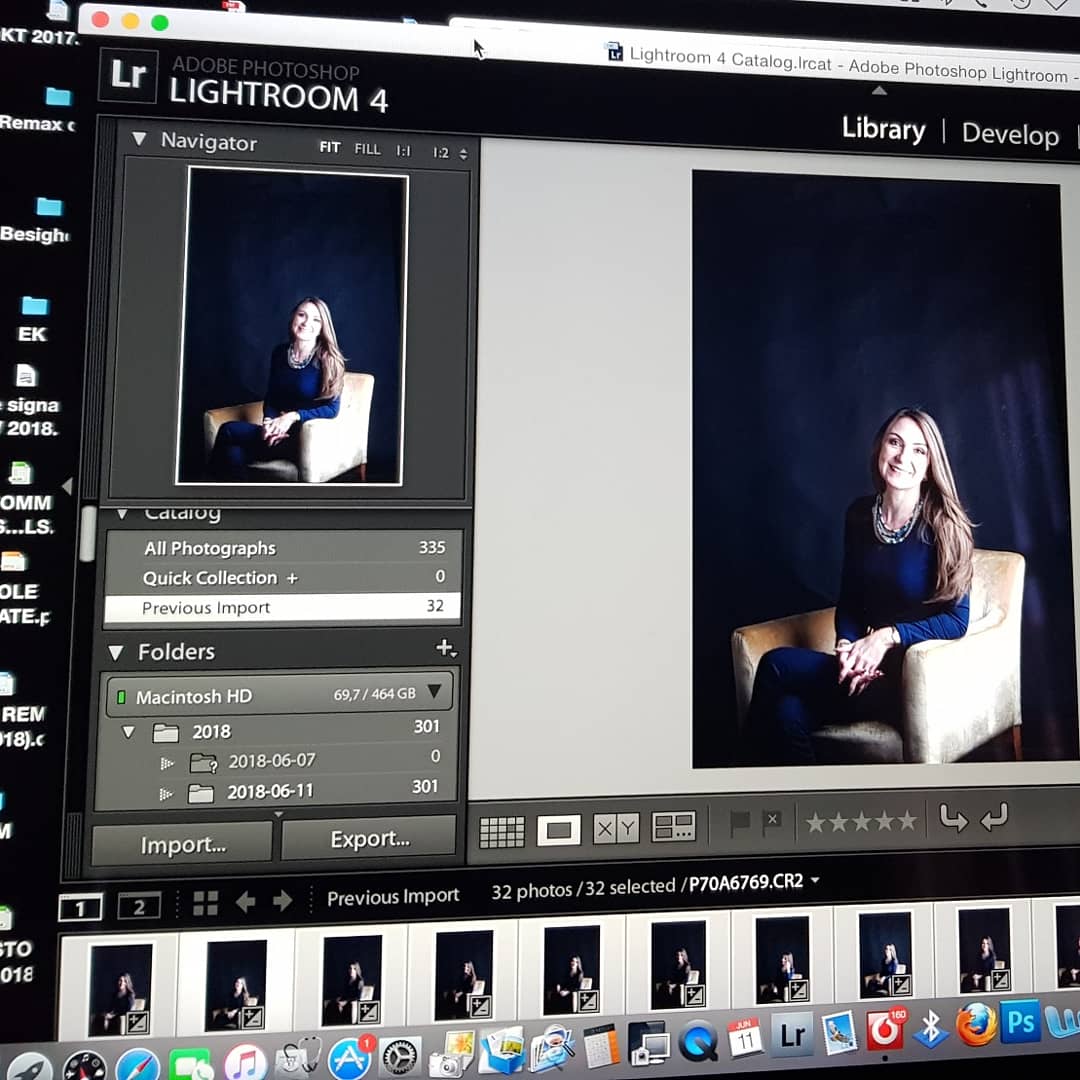Set Navigator zoom to FIT

point(330,147)
